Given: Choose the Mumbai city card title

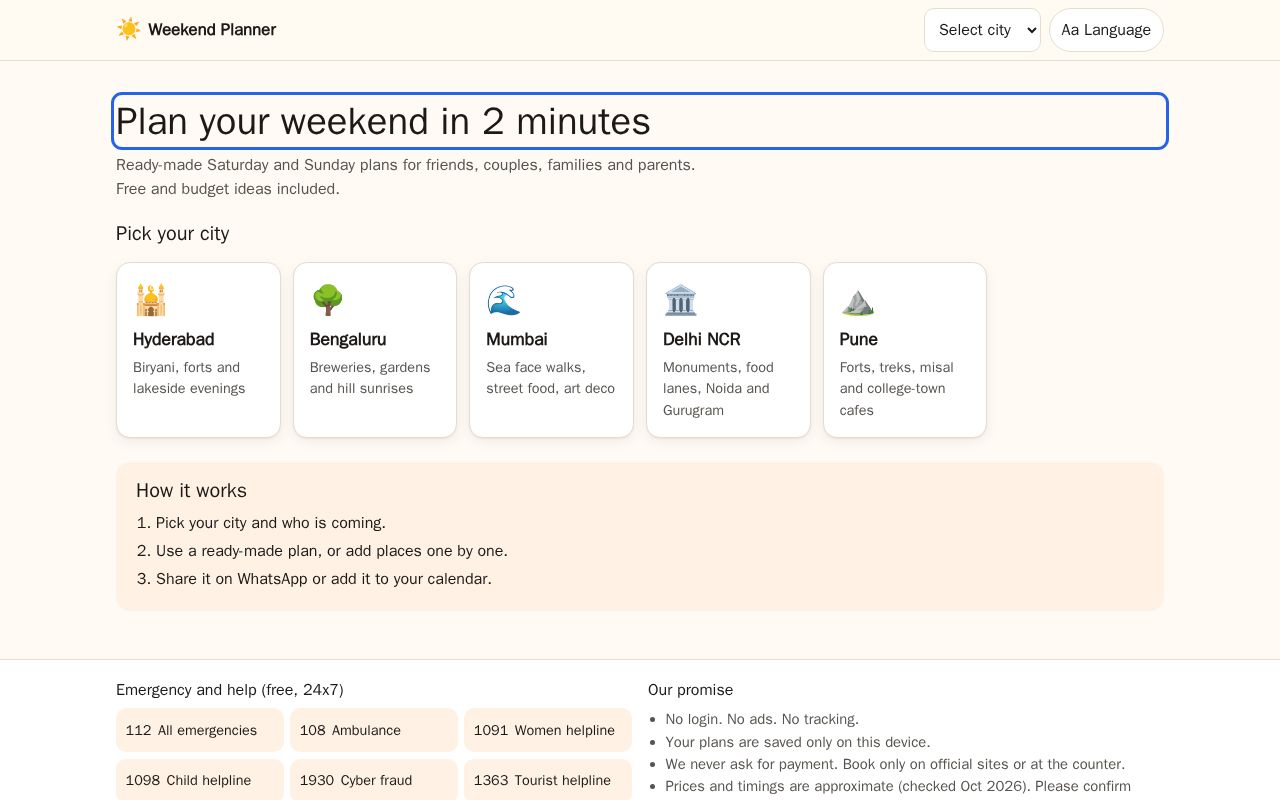Looking at the screenshot, I should (x=517, y=340).
